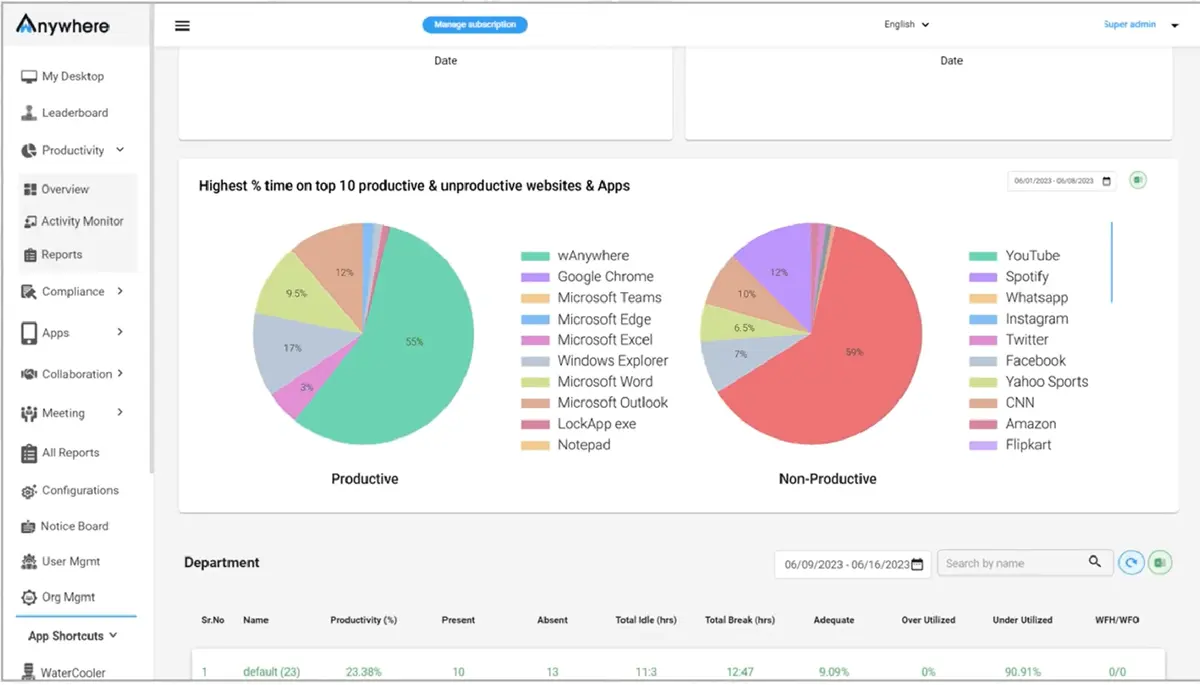Expand the Compliance submenu arrow
Viewport: 1200px width, 685px height.
pos(120,291)
